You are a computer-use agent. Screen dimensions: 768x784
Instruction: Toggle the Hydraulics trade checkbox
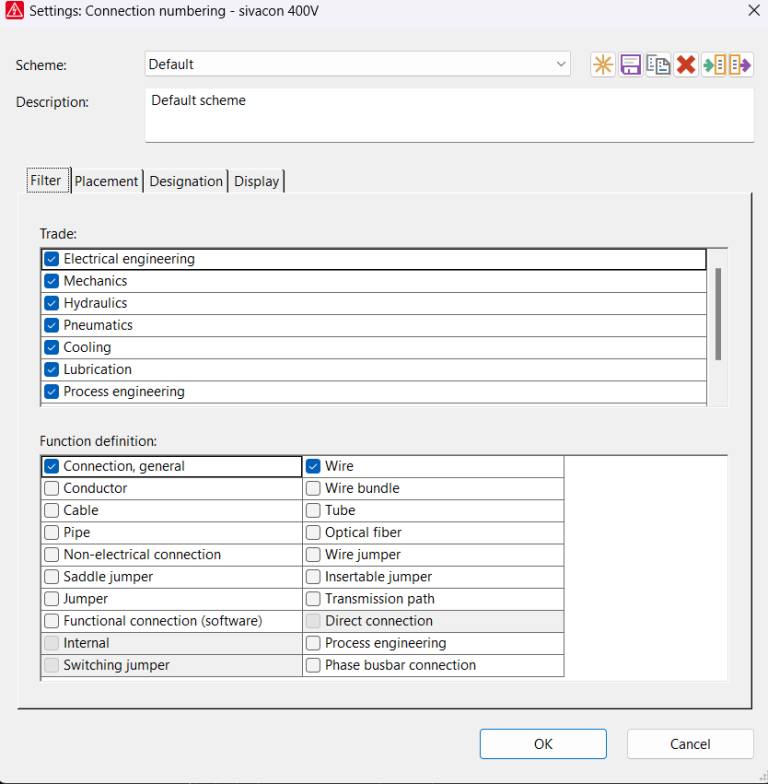click(x=52, y=303)
